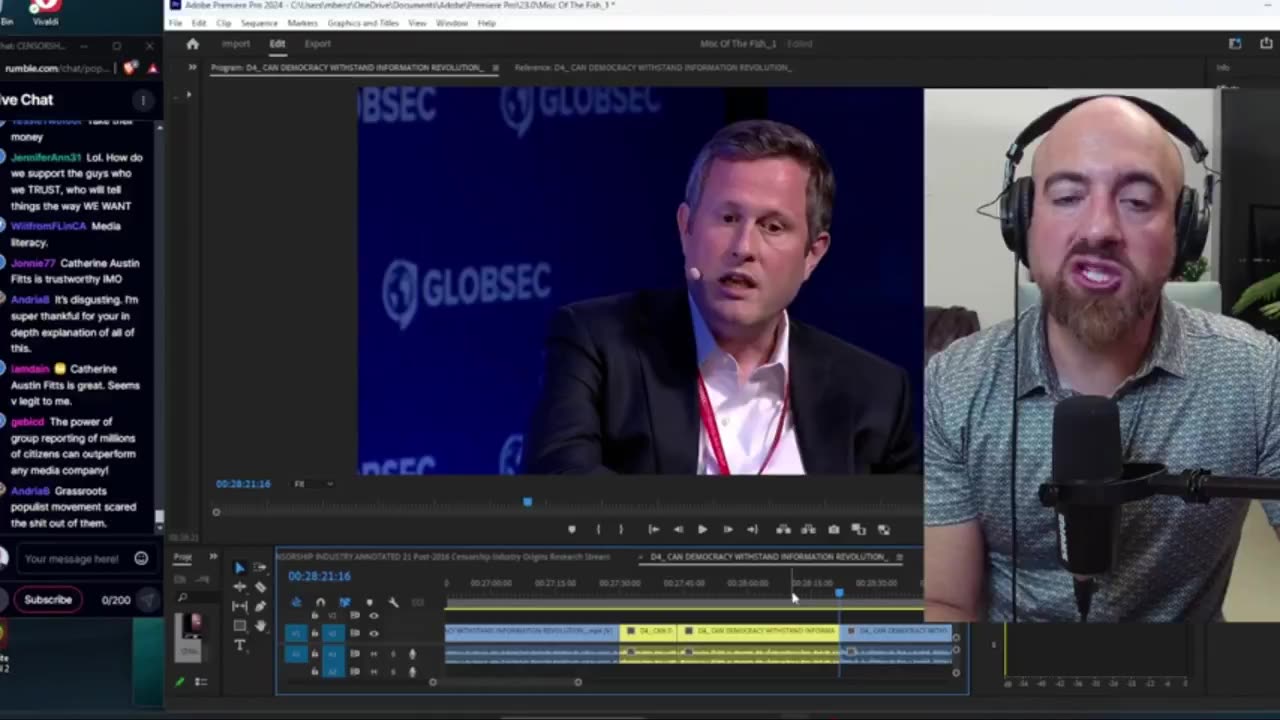Add a marker in the Program monitor
Viewport: 1280px width, 720px height.
(x=571, y=529)
